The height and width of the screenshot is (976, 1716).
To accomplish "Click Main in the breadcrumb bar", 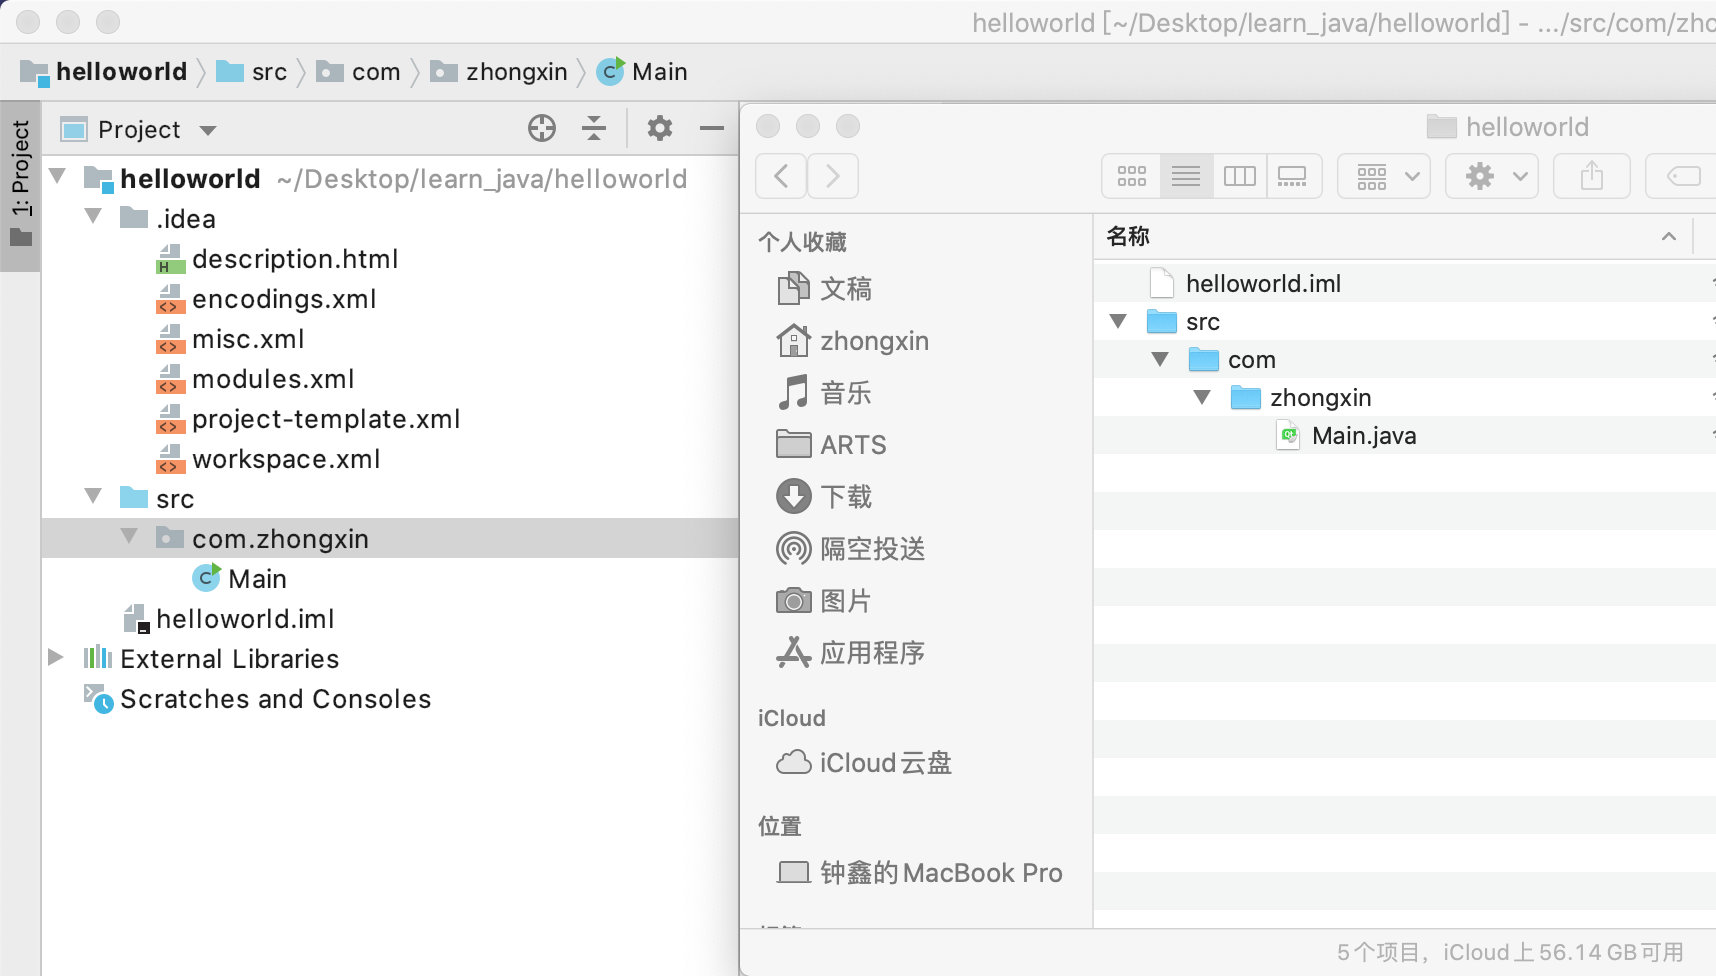I will point(642,72).
